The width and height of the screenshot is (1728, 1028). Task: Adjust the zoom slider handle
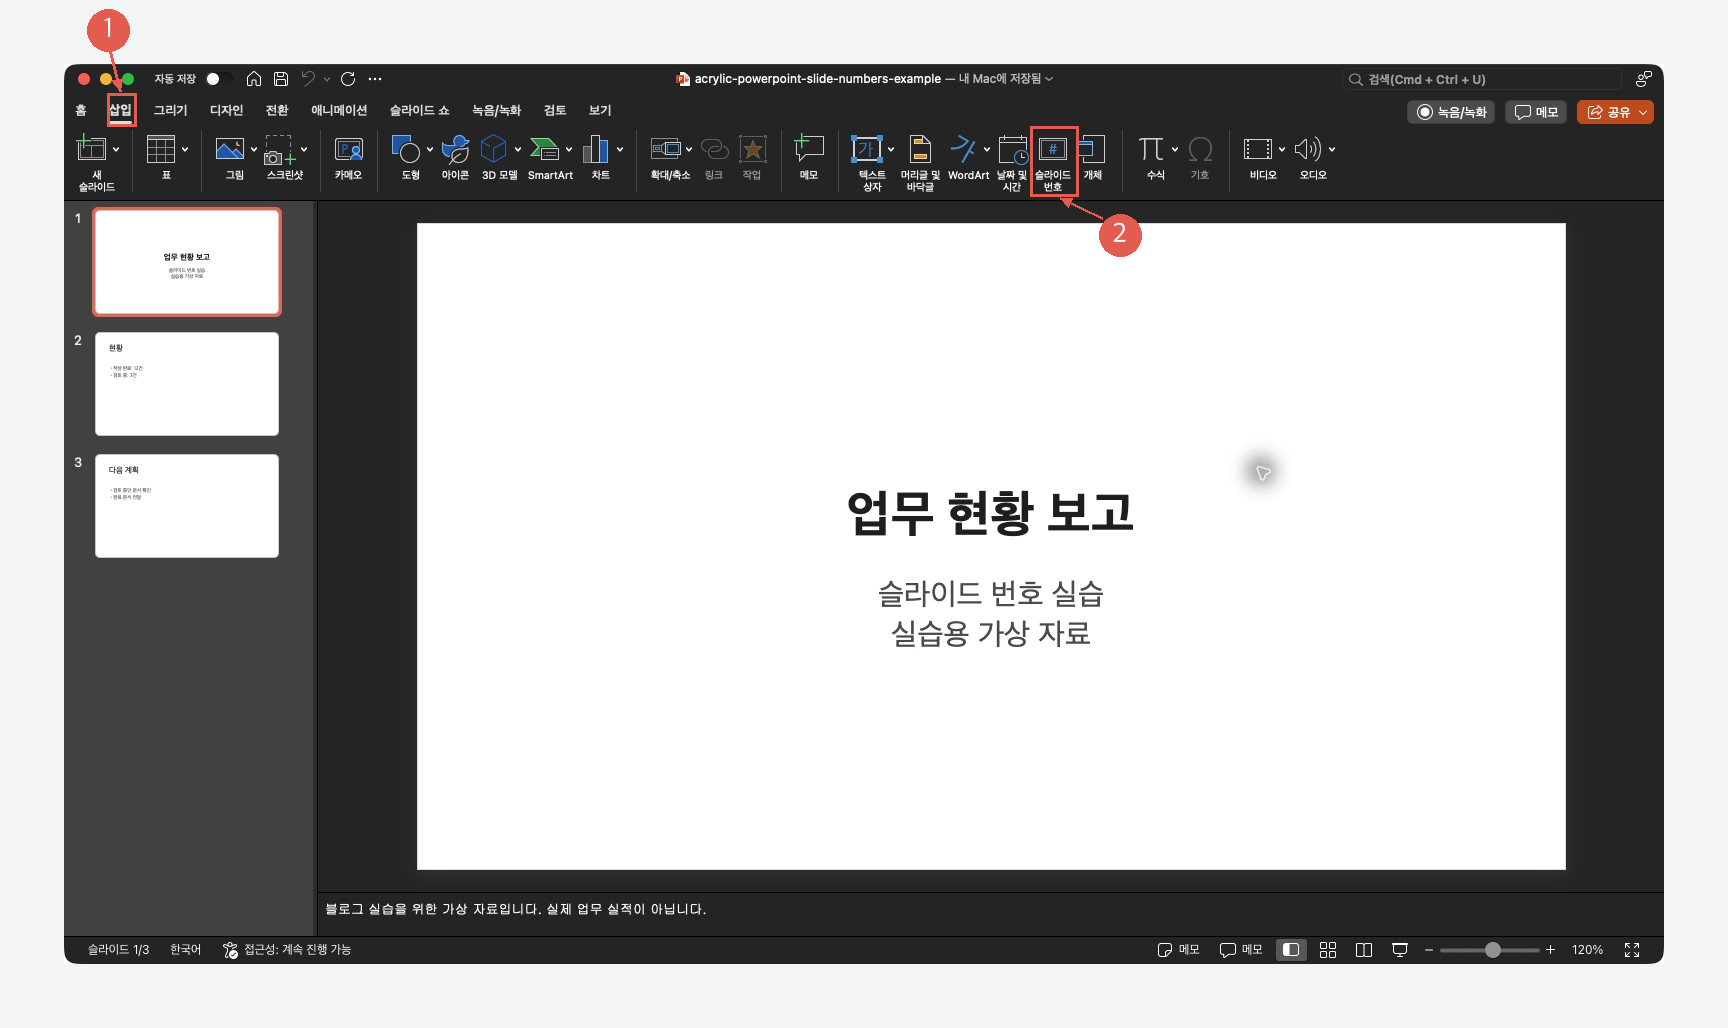pyautogui.click(x=1493, y=950)
